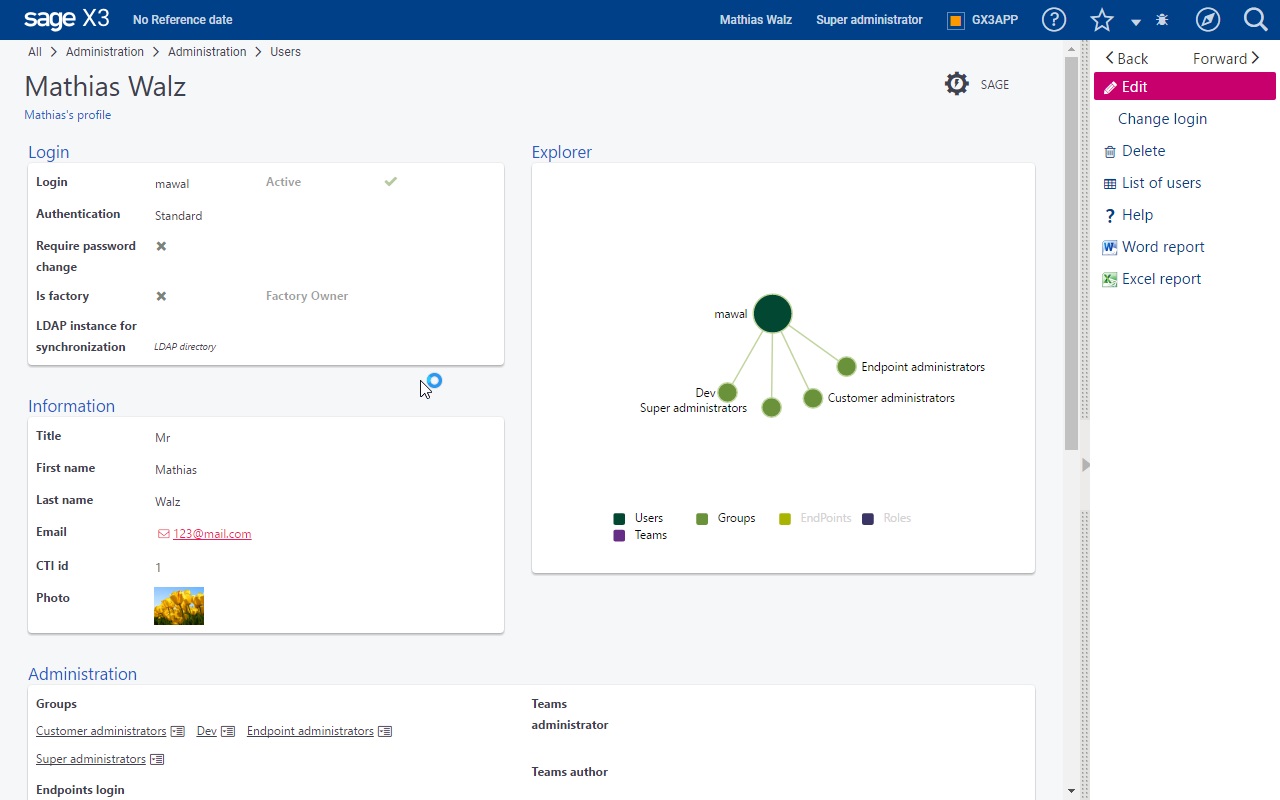Image resolution: width=1280 pixels, height=800 pixels.
Task: Open details icon beside Customer administrators group
Action: 177,732
